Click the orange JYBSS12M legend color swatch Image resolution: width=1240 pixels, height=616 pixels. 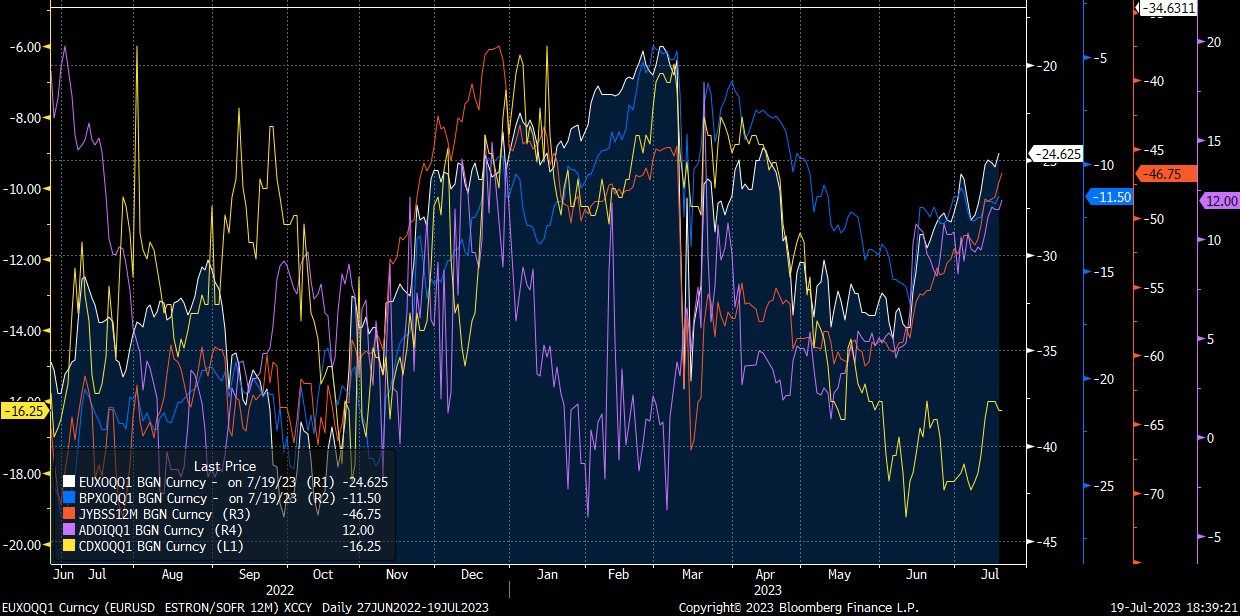tap(68, 514)
